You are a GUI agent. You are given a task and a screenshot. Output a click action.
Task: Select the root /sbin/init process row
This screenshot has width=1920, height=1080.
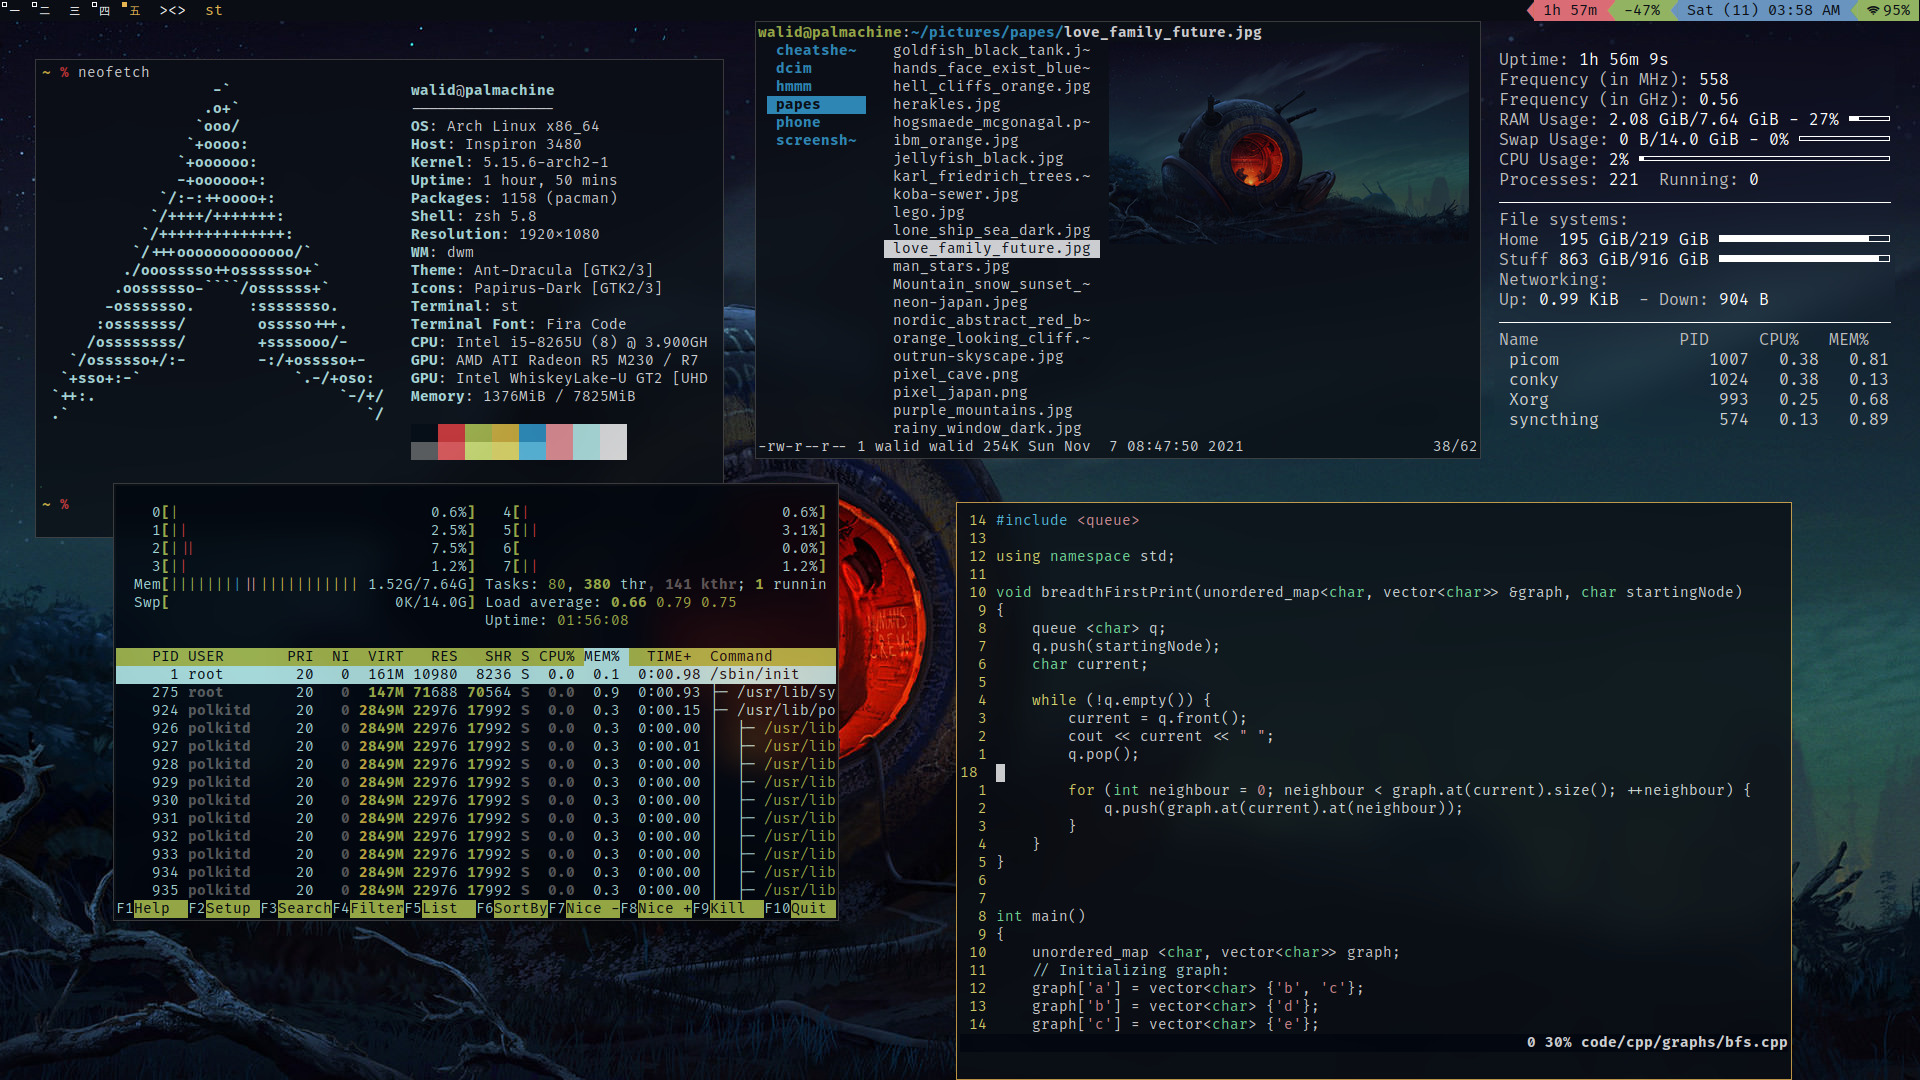click(x=476, y=674)
